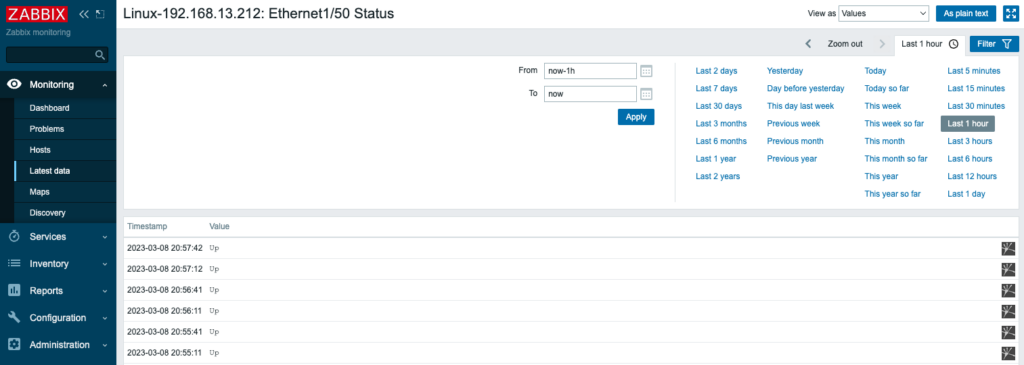Select Today range
This screenshot has height=365, width=1024.
click(x=876, y=71)
